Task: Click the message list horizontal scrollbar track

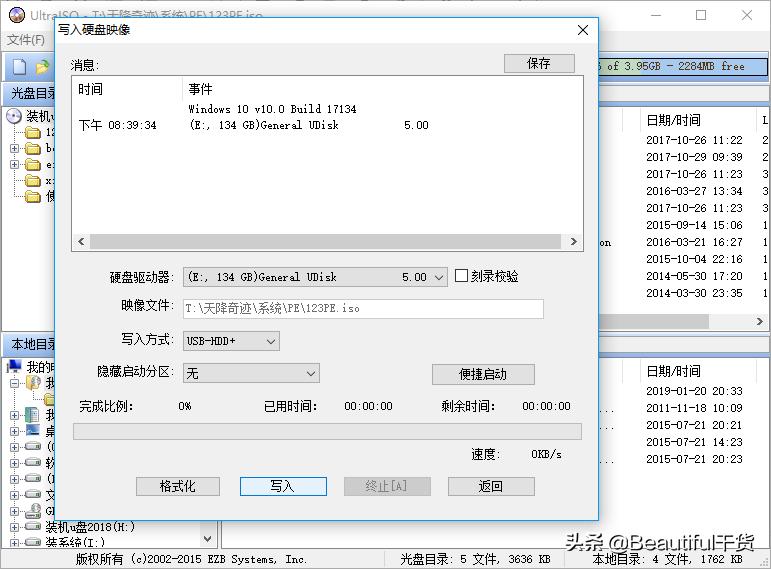Action: click(326, 241)
